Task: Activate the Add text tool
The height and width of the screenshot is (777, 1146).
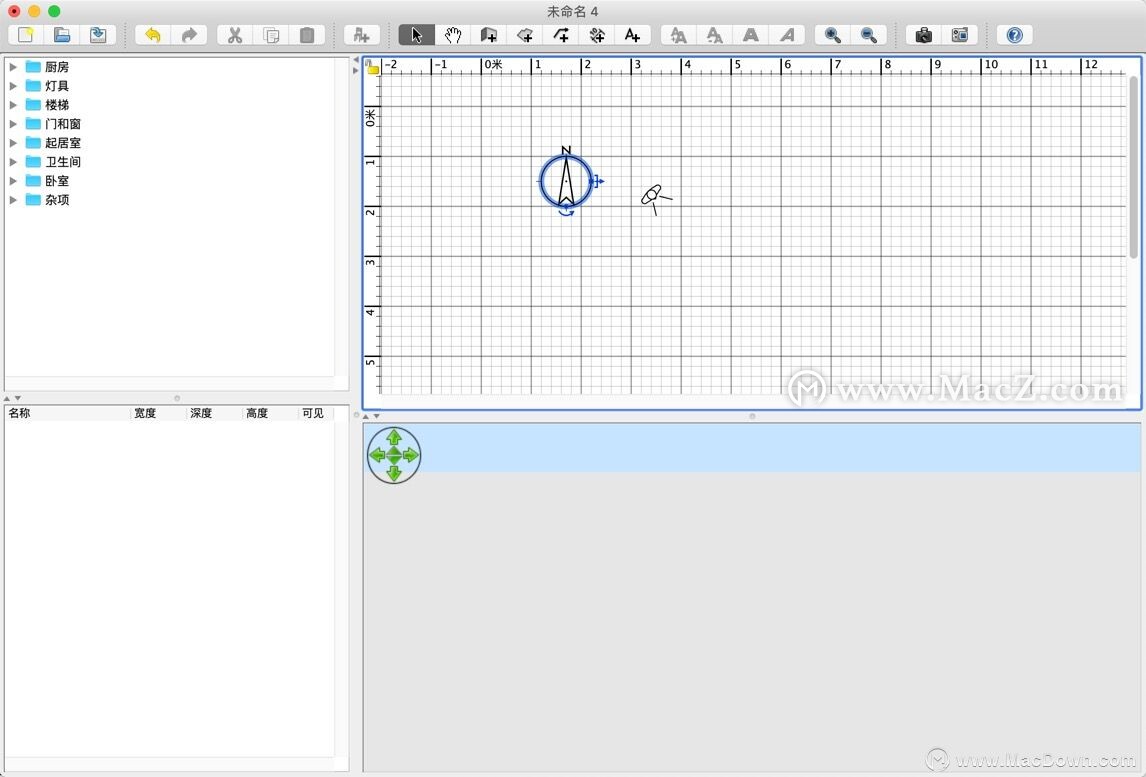Action: tap(632, 35)
